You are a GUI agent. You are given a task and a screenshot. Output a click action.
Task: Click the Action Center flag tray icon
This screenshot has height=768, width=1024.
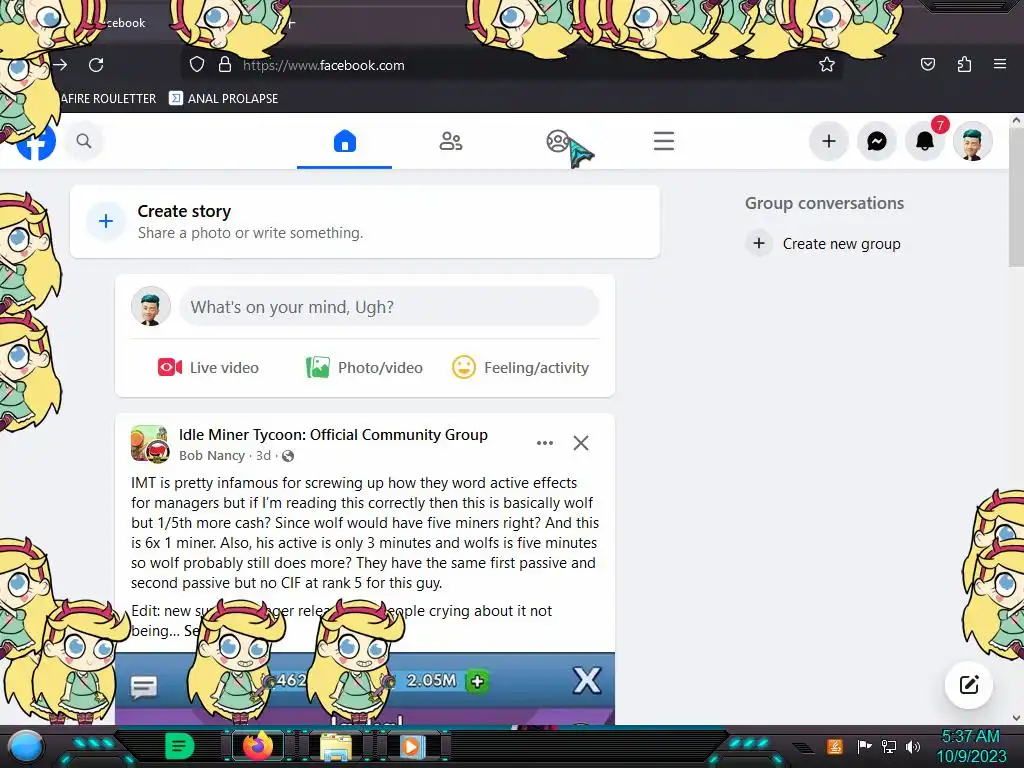(865, 746)
